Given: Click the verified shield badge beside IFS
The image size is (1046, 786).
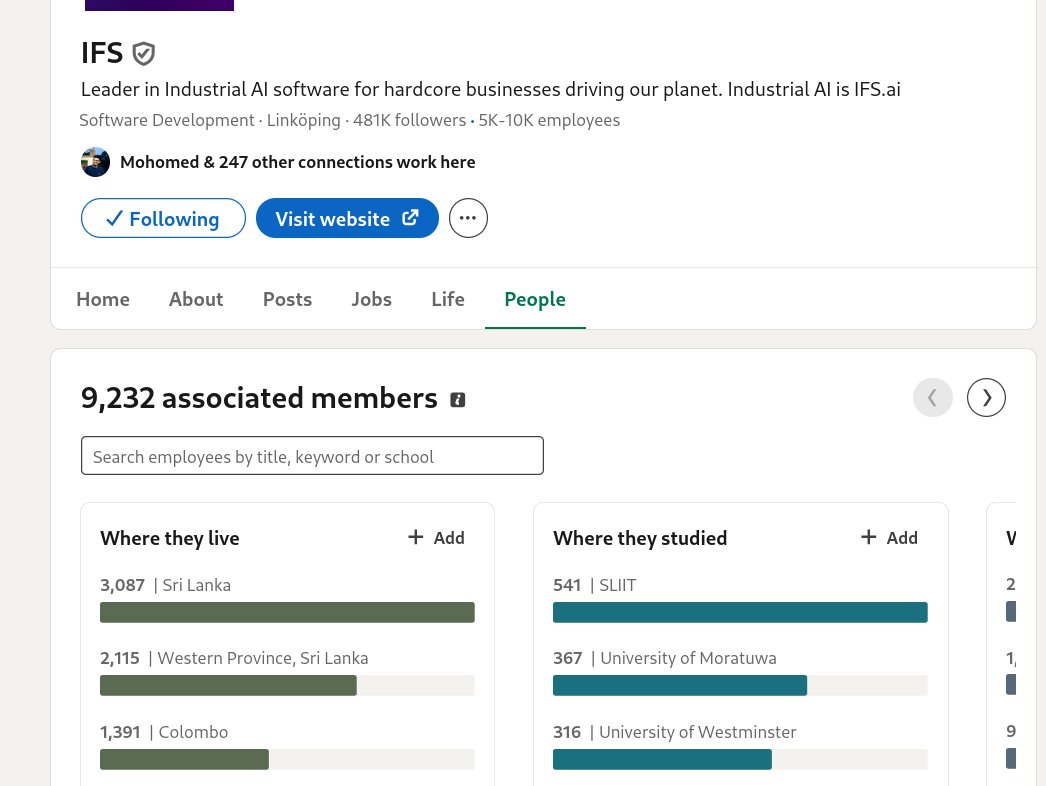Looking at the screenshot, I should 143,53.
